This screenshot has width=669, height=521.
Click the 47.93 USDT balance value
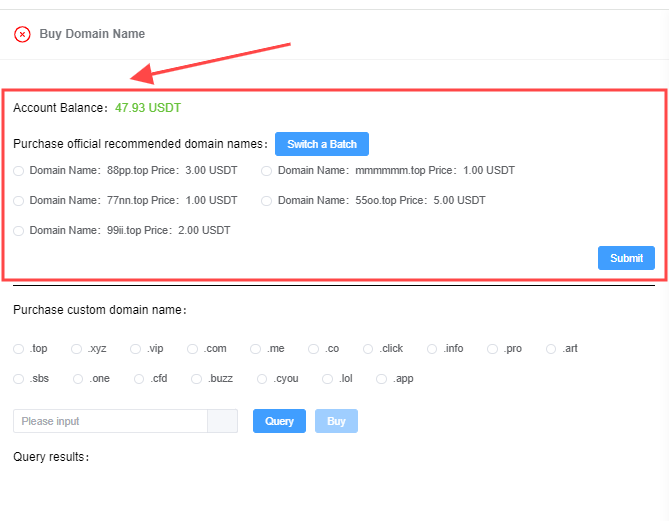(148, 108)
